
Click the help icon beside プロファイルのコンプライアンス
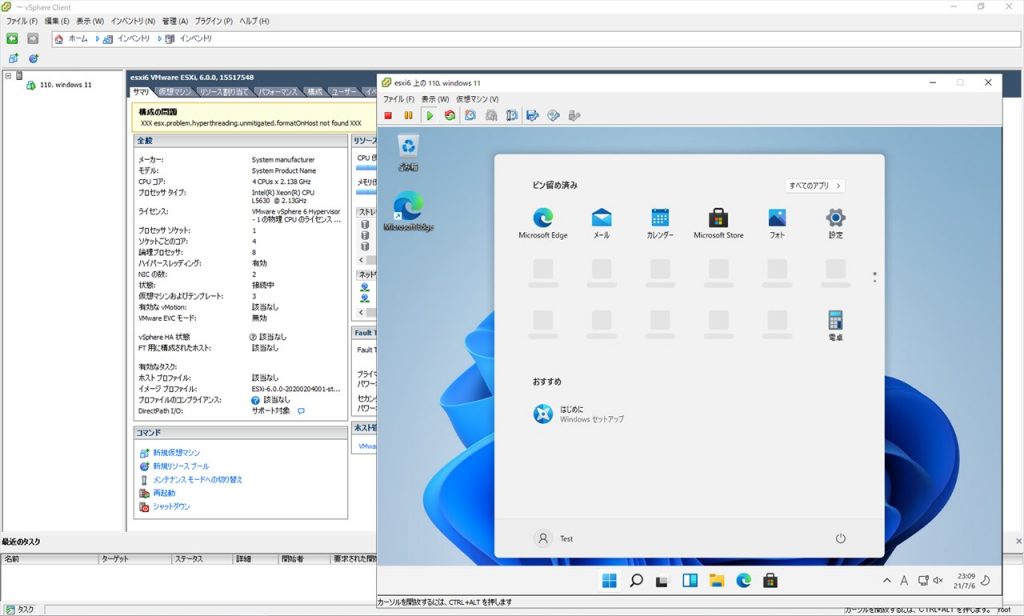tap(255, 400)
